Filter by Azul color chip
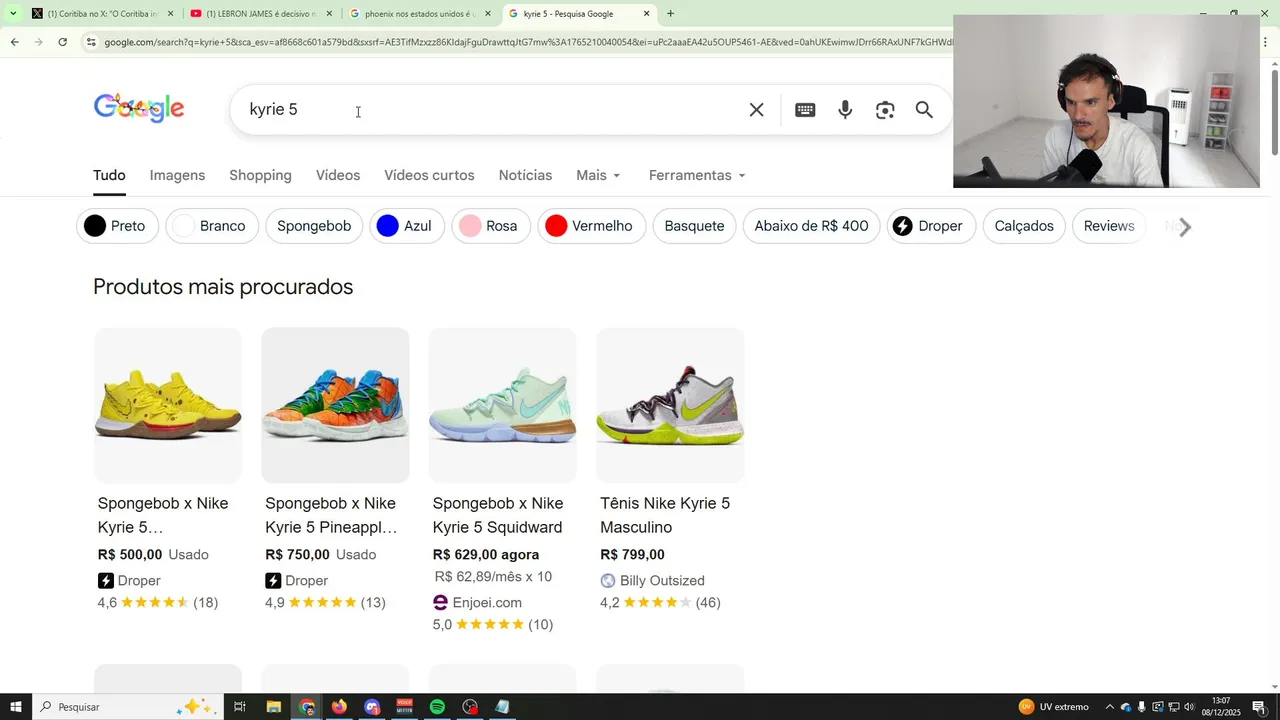 tap(406, 226)
